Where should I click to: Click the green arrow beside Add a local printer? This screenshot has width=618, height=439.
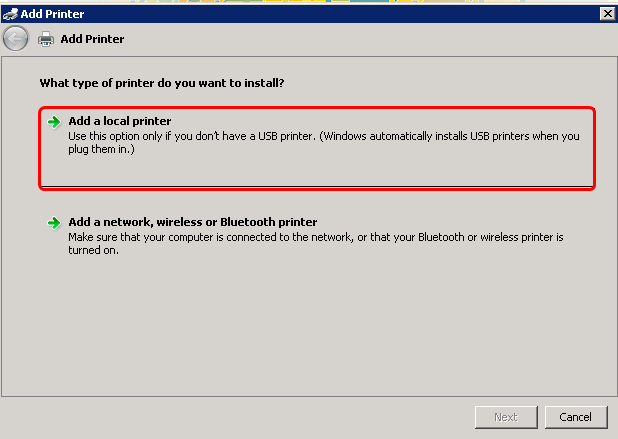[54, 121]
